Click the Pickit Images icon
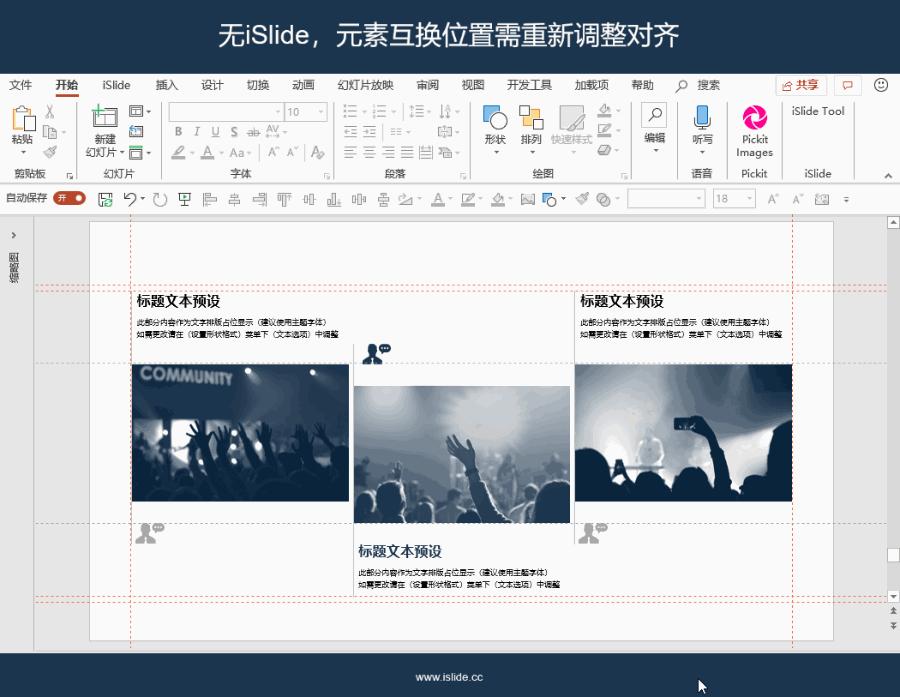Viewport: 900px width, 697px height. point(754,118)
